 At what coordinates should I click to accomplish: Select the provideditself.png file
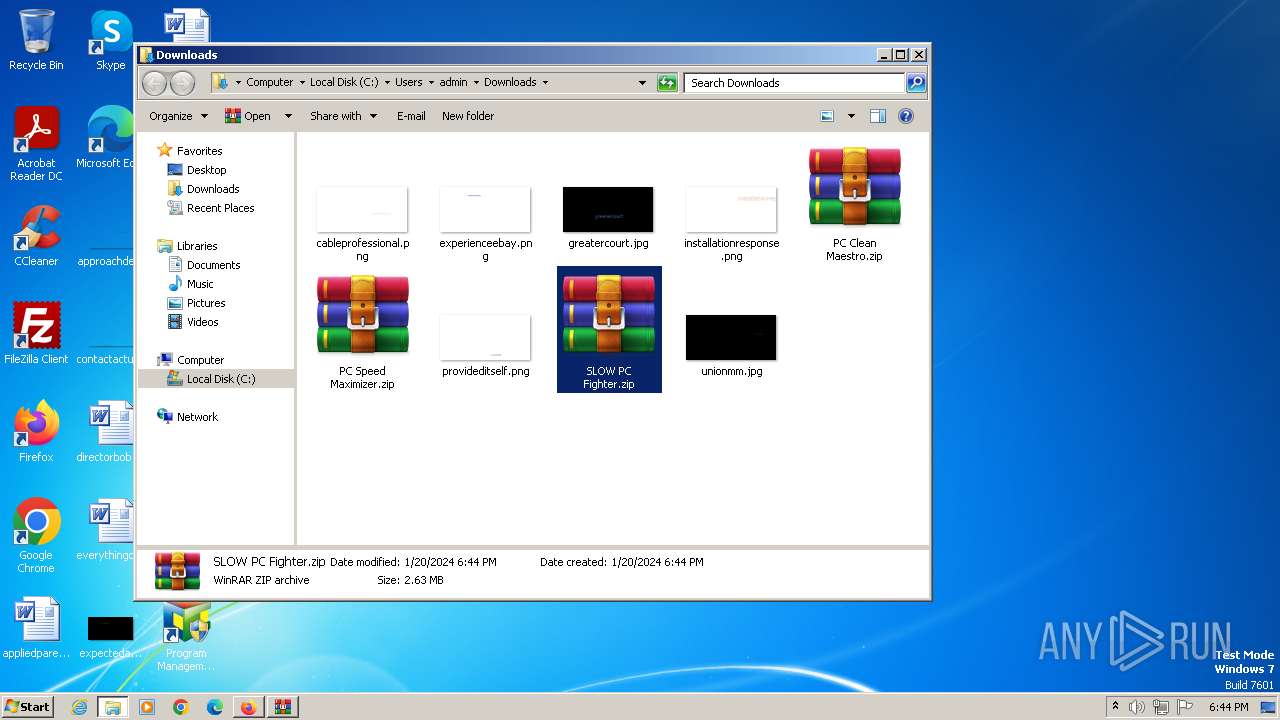485,345
